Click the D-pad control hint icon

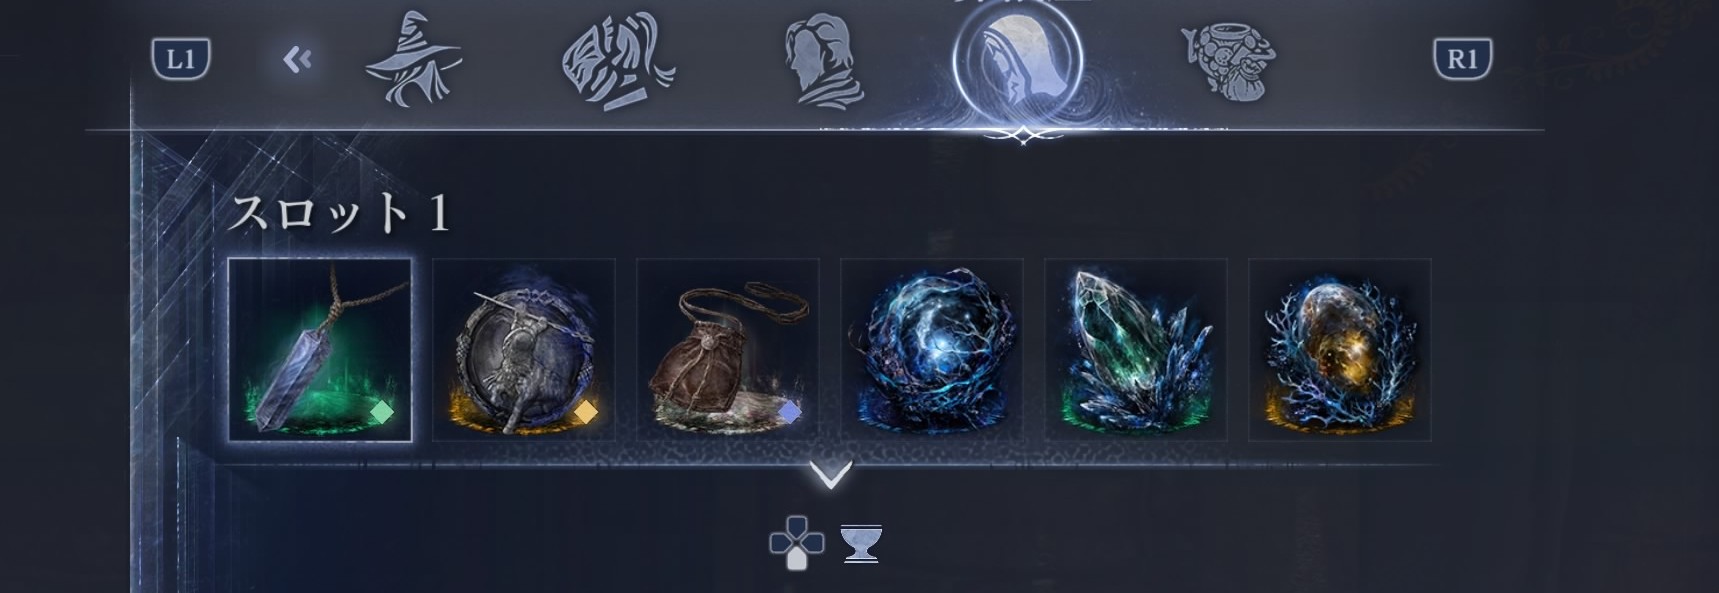pos(796,543)
